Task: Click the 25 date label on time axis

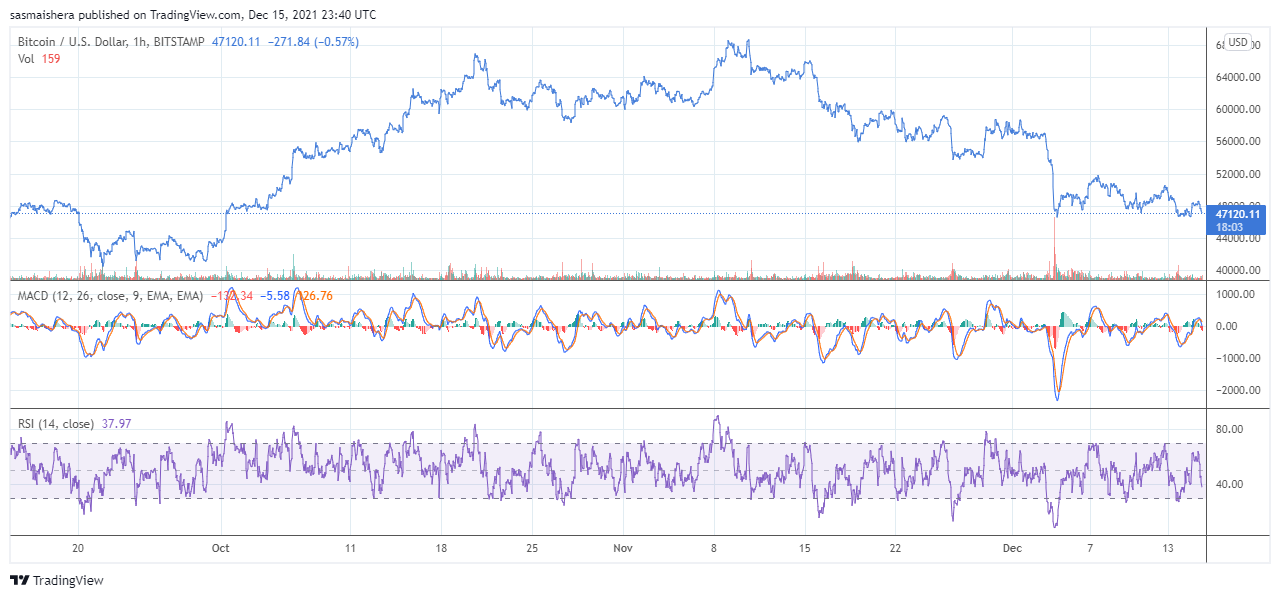Action: pyautogui.click(x=531, y=548)
